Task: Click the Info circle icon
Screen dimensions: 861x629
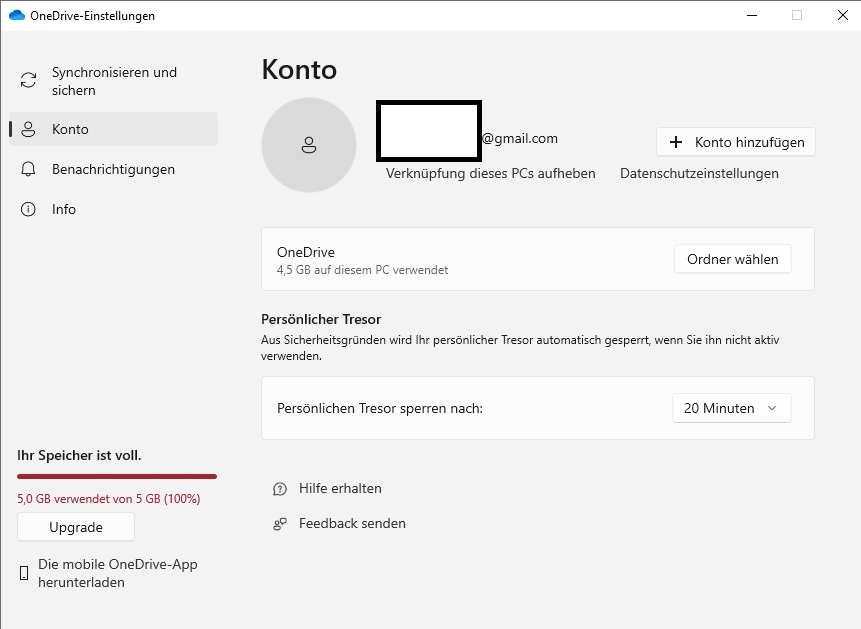Action: coord(28,209)
